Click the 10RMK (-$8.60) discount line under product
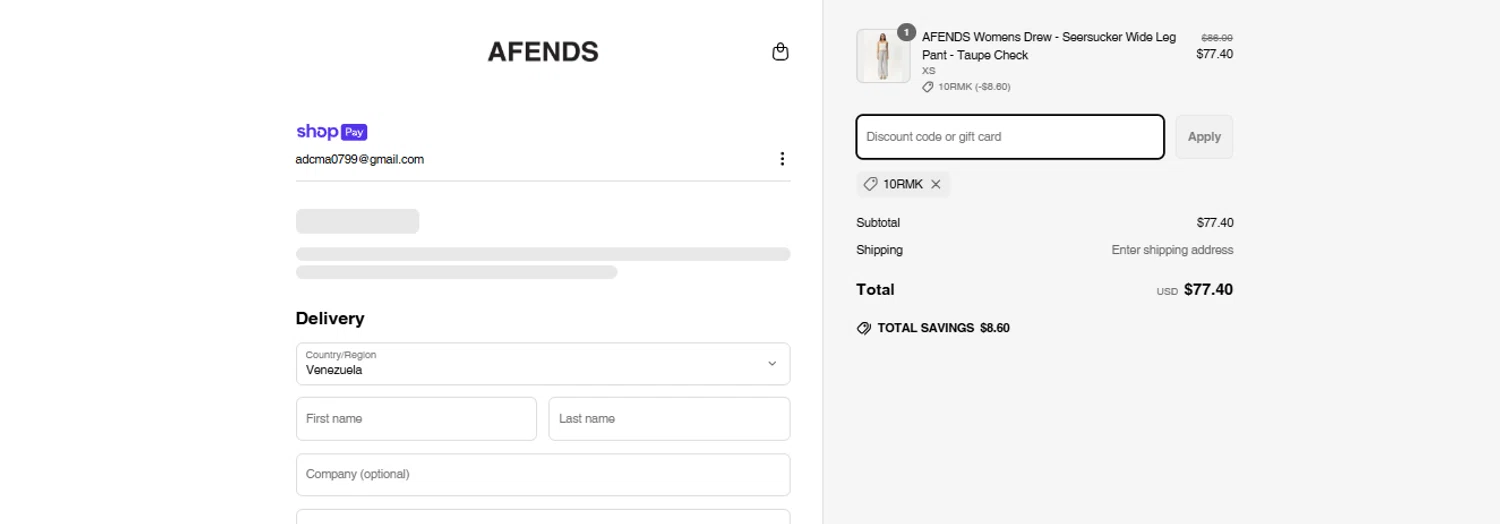Viewport: 1500px width, 524px height. (x=966, y=87)
